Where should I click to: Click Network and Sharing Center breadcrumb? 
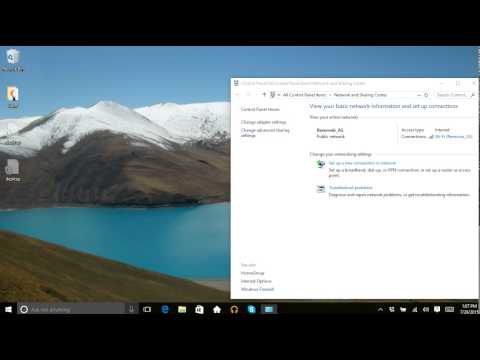point(360,95)
